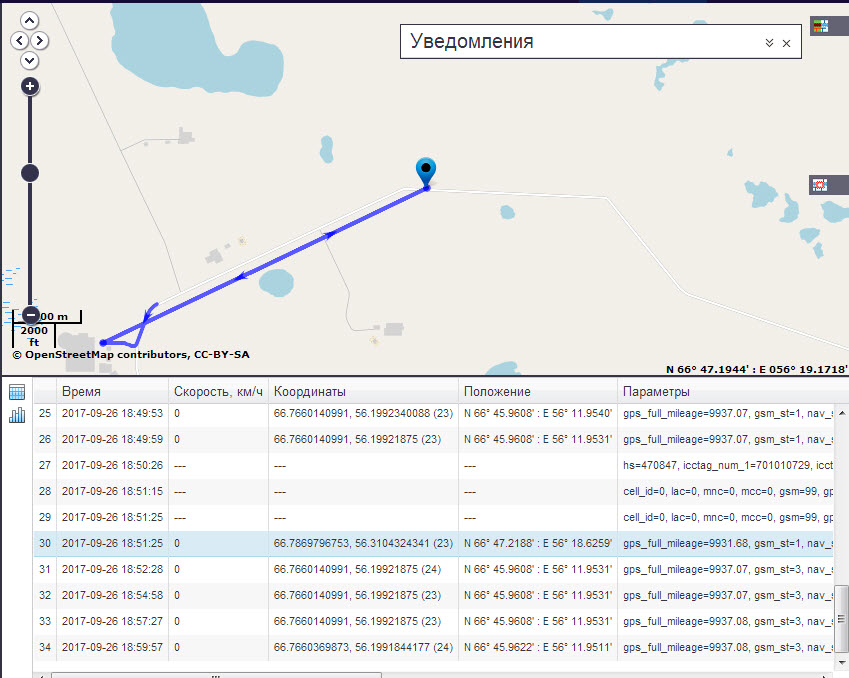Open the bar chart statistics view icon

pyautogui.click(x=16, y=415)
